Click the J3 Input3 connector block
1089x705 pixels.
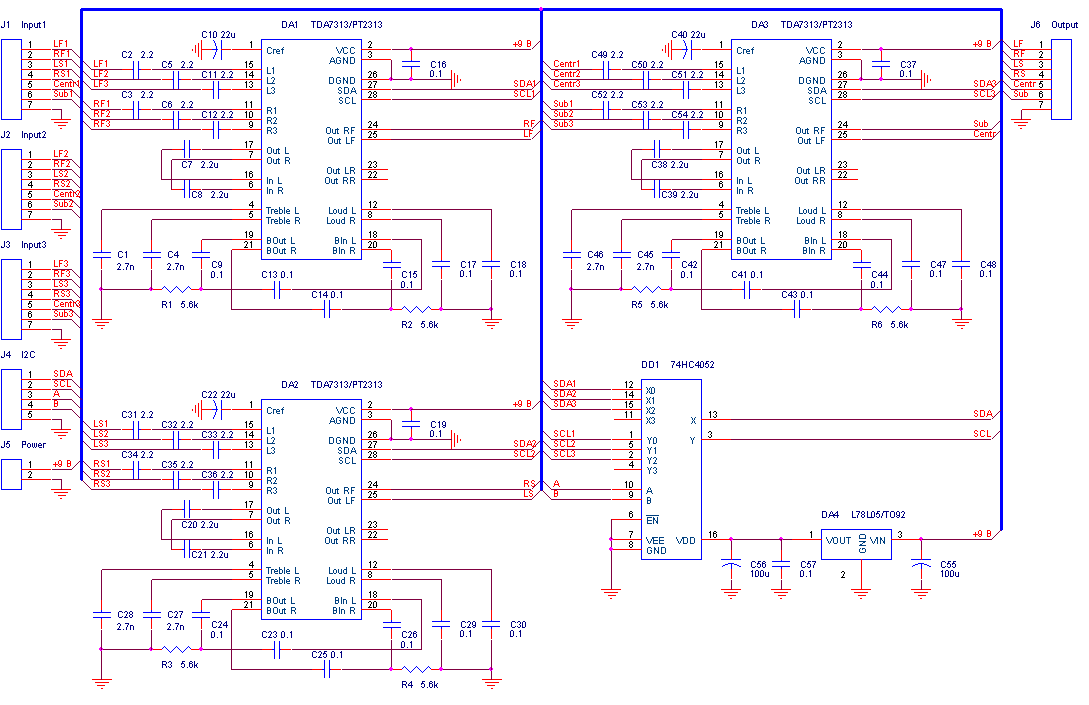[11, 299]
